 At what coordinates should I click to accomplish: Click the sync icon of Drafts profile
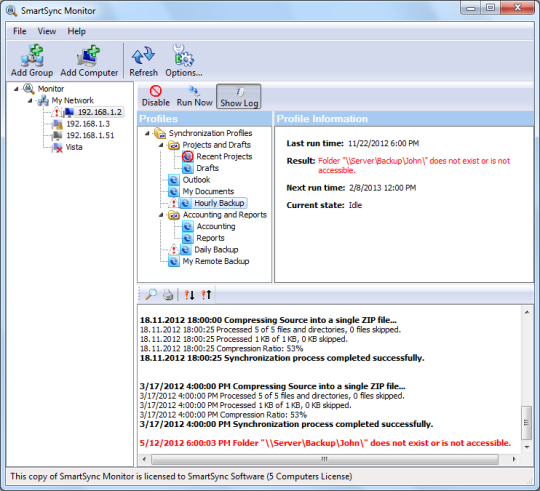pyautogui.click(x=188, y=168)
